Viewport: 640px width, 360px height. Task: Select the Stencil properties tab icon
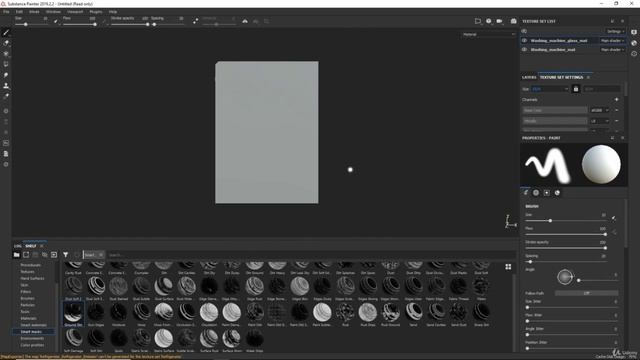click(x=547, y=193)
